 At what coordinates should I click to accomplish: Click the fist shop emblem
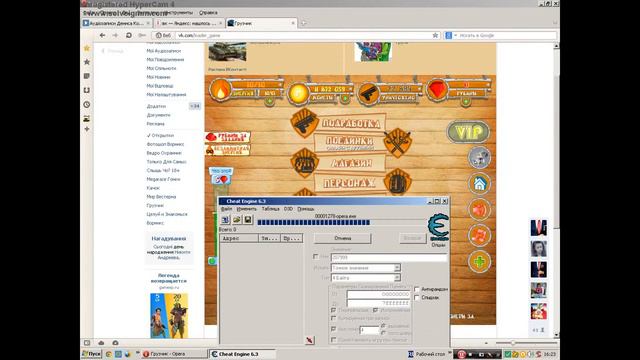(x=304, y=162)
